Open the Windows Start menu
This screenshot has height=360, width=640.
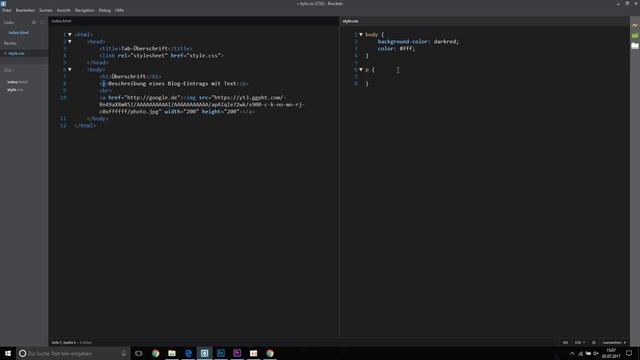click(x=8, y=353)
